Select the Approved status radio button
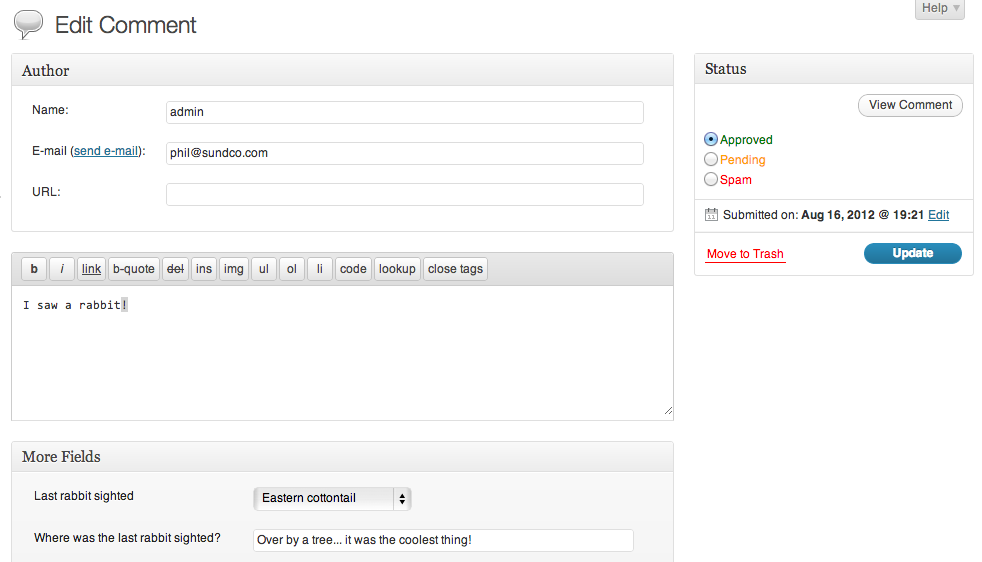This screenshot has width=982, height=562. (711, 140)
